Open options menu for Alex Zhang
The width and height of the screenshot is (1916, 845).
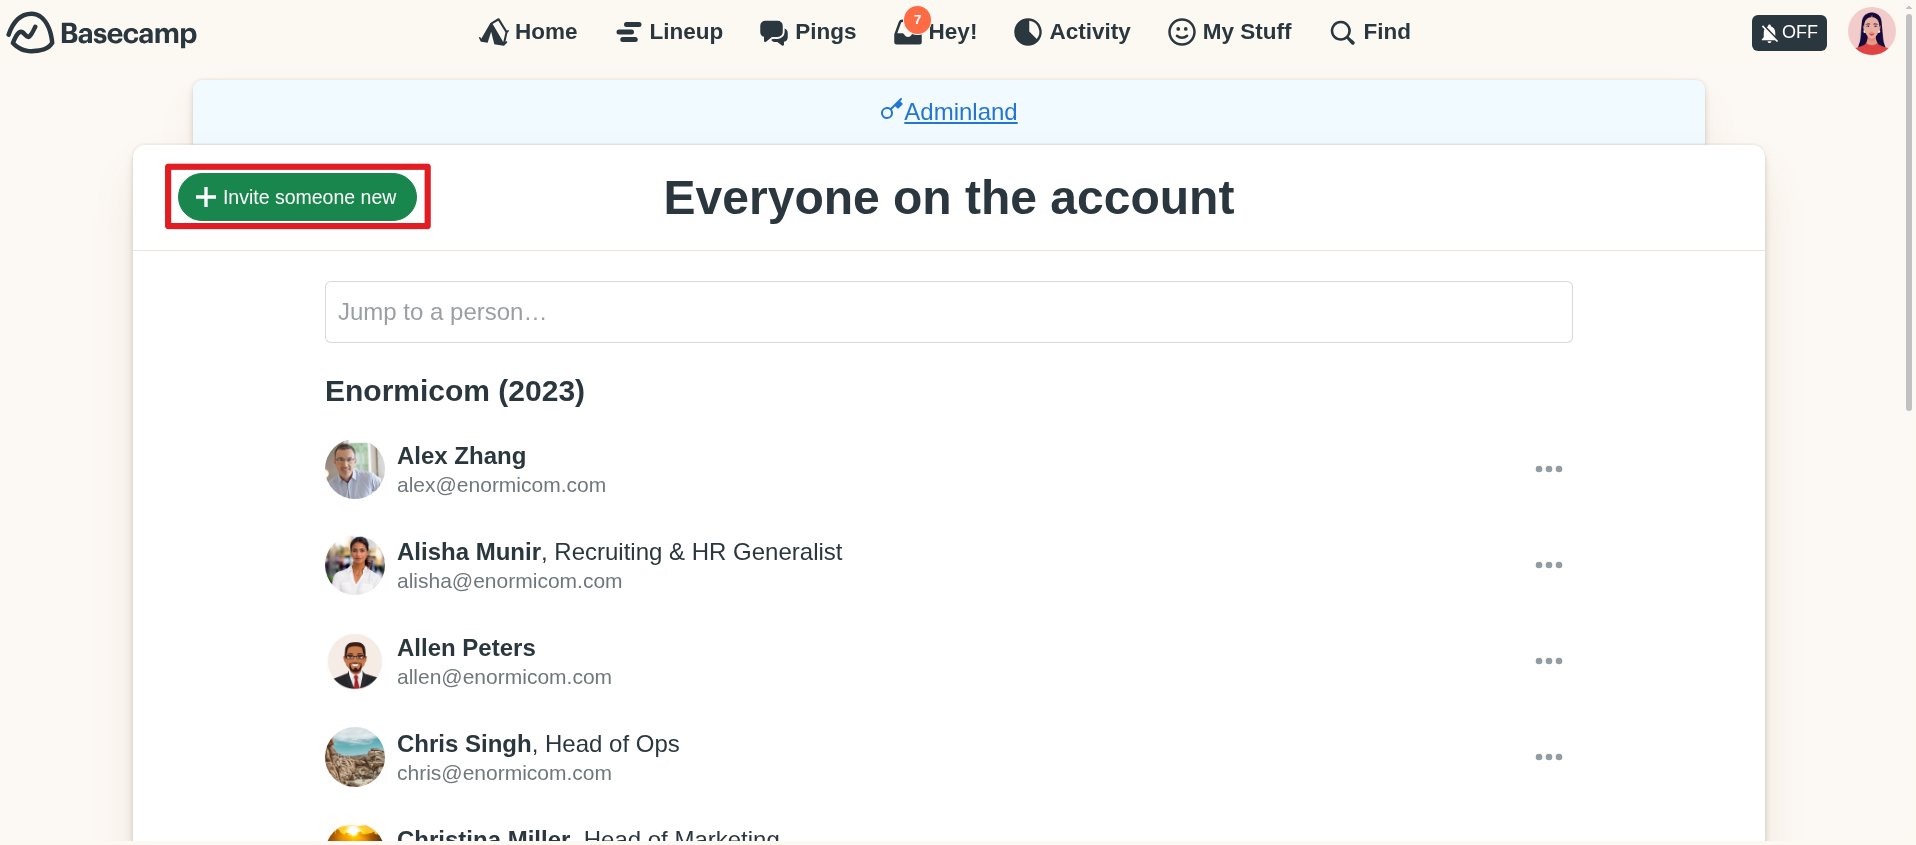[1548, 469]
